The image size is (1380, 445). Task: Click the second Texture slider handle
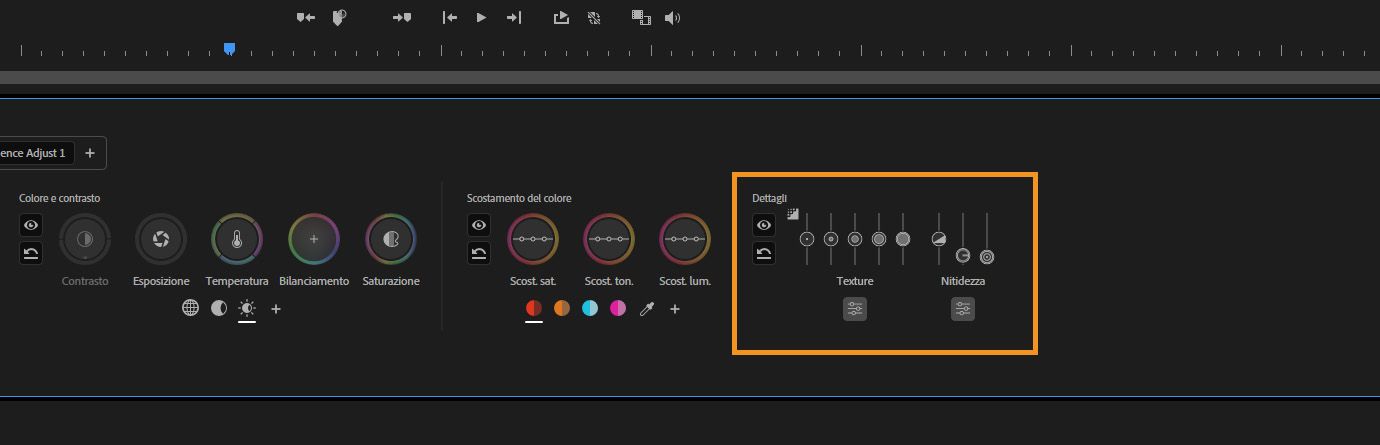pyautogui.click(x=831, y=239)
